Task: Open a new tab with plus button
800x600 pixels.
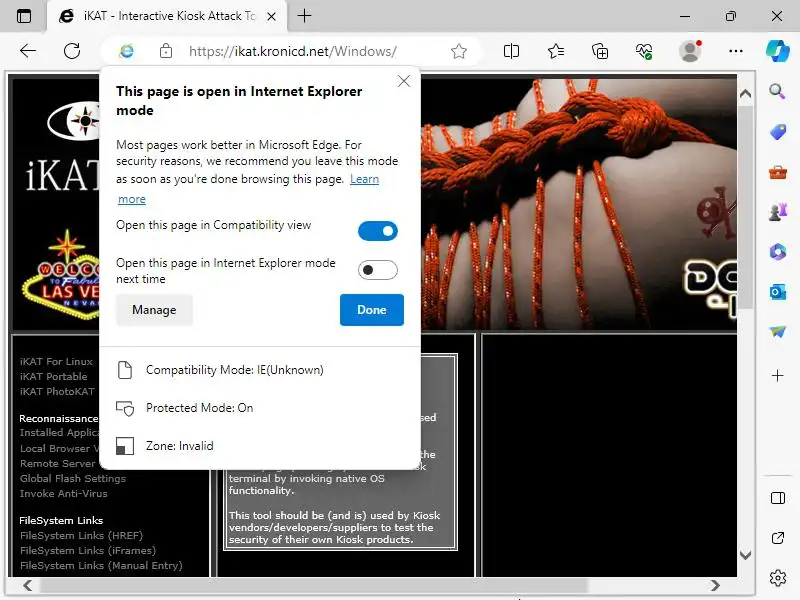Action: (304, 16)
